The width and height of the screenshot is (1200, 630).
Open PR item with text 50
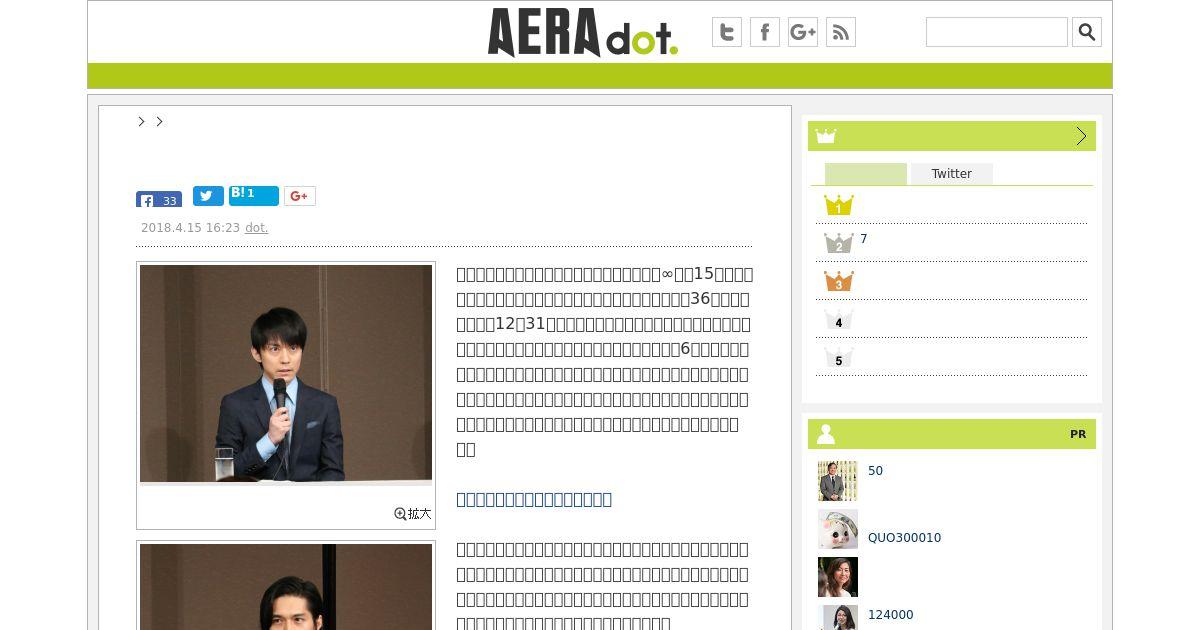coord(875,471)
